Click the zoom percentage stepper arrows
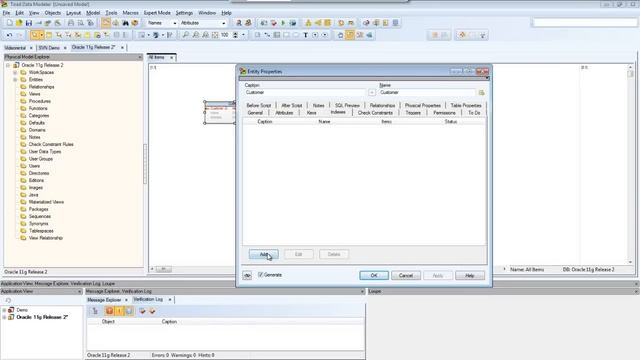 [235, 35]
